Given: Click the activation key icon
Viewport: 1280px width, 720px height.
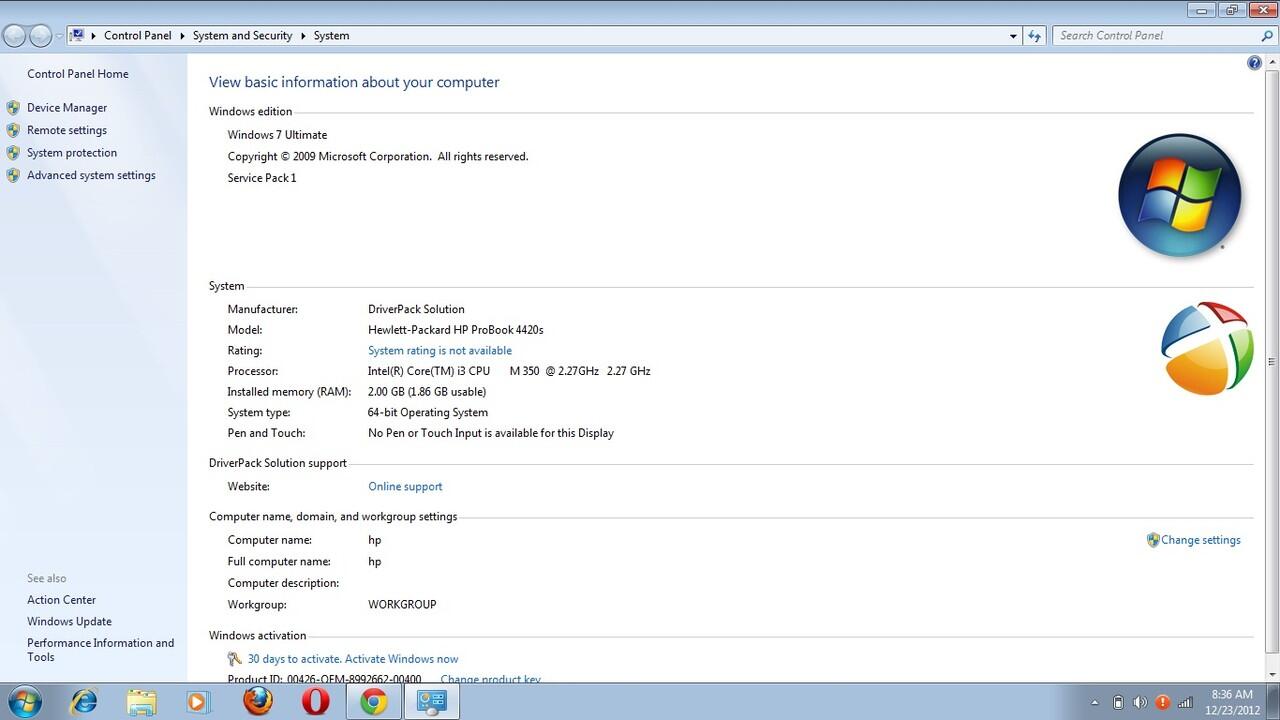Looking at the screenshot, I should tap(235, 659).
